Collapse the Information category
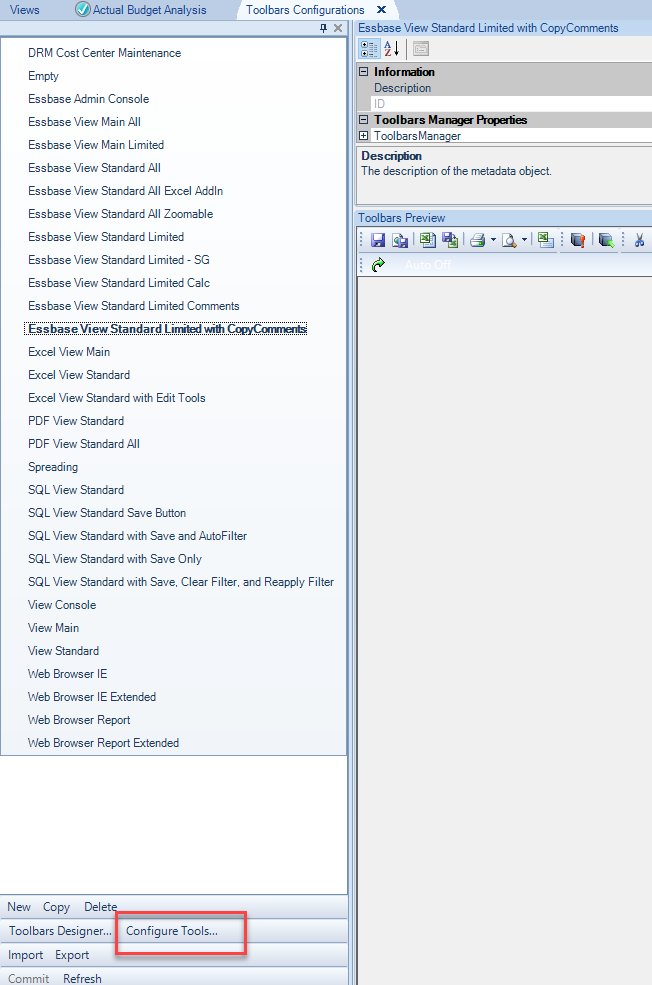Viewport: 652px width, 985px height. (x=364, y=72)
